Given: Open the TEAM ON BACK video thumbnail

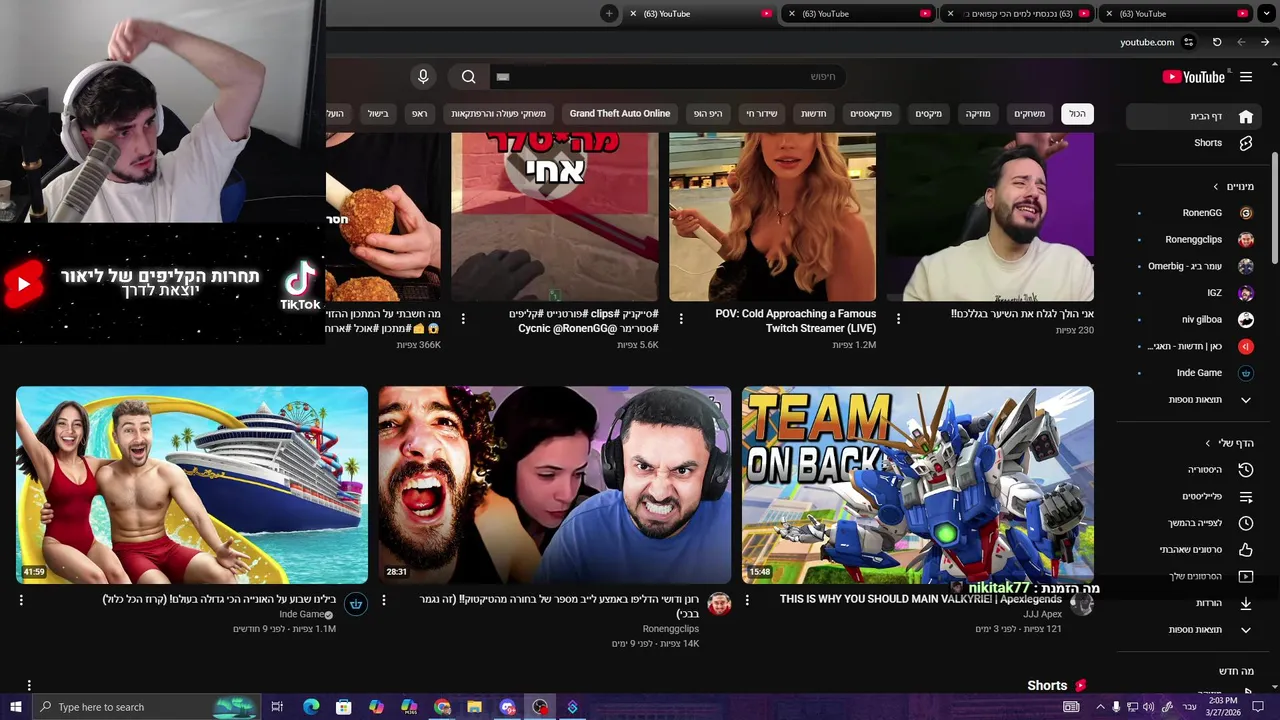Looking at the screenshot, I should coord(918,485).
